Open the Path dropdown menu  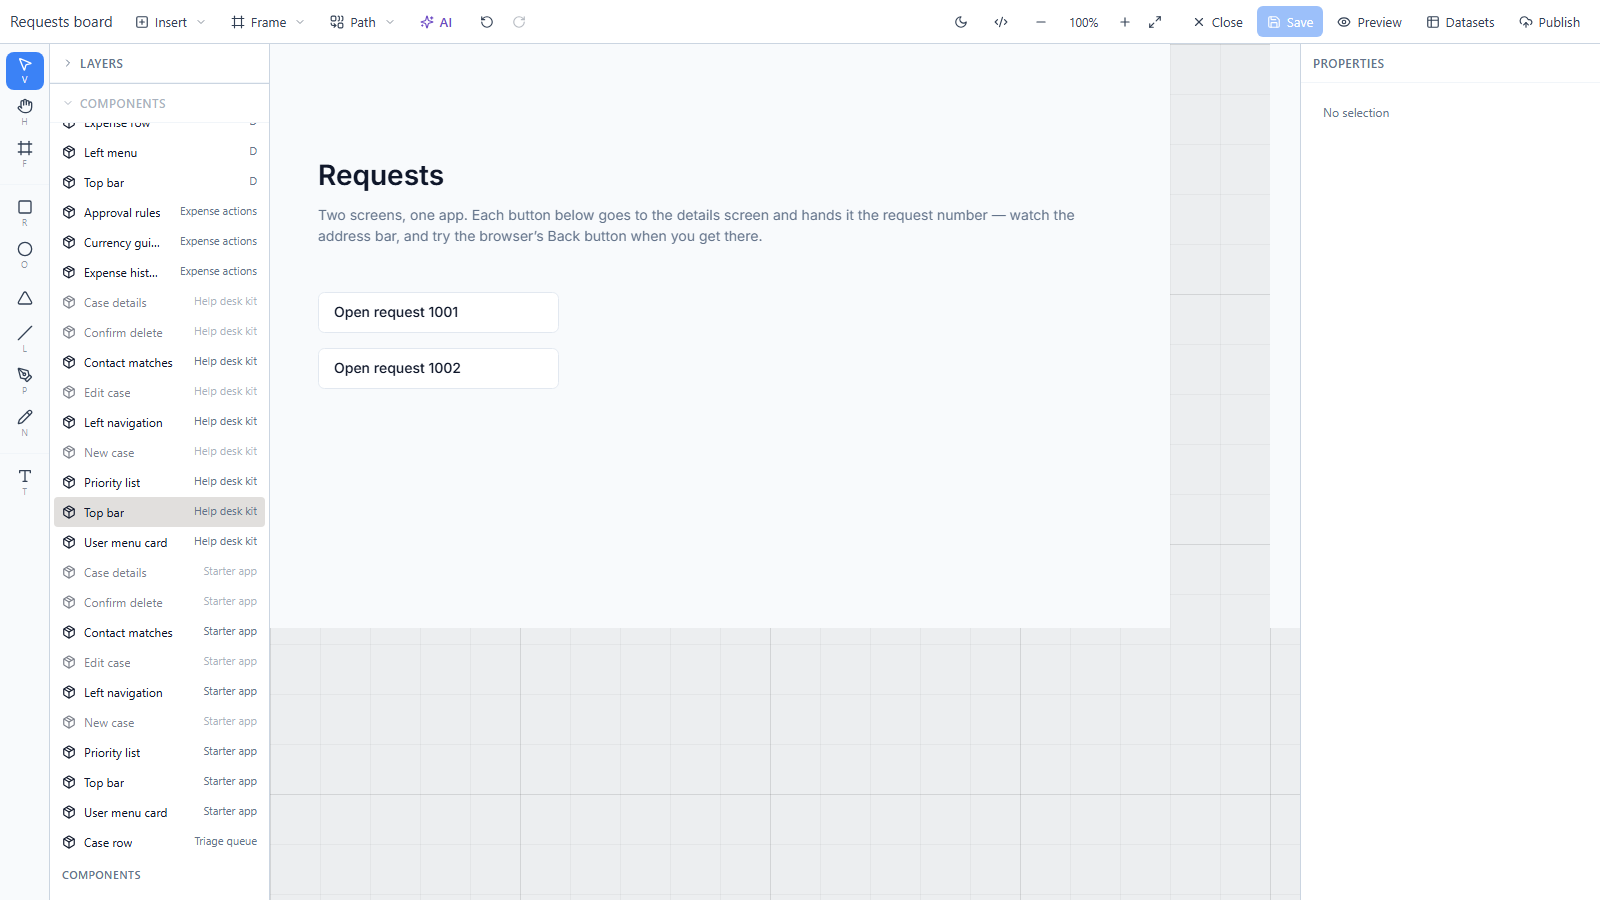point(362,22)
